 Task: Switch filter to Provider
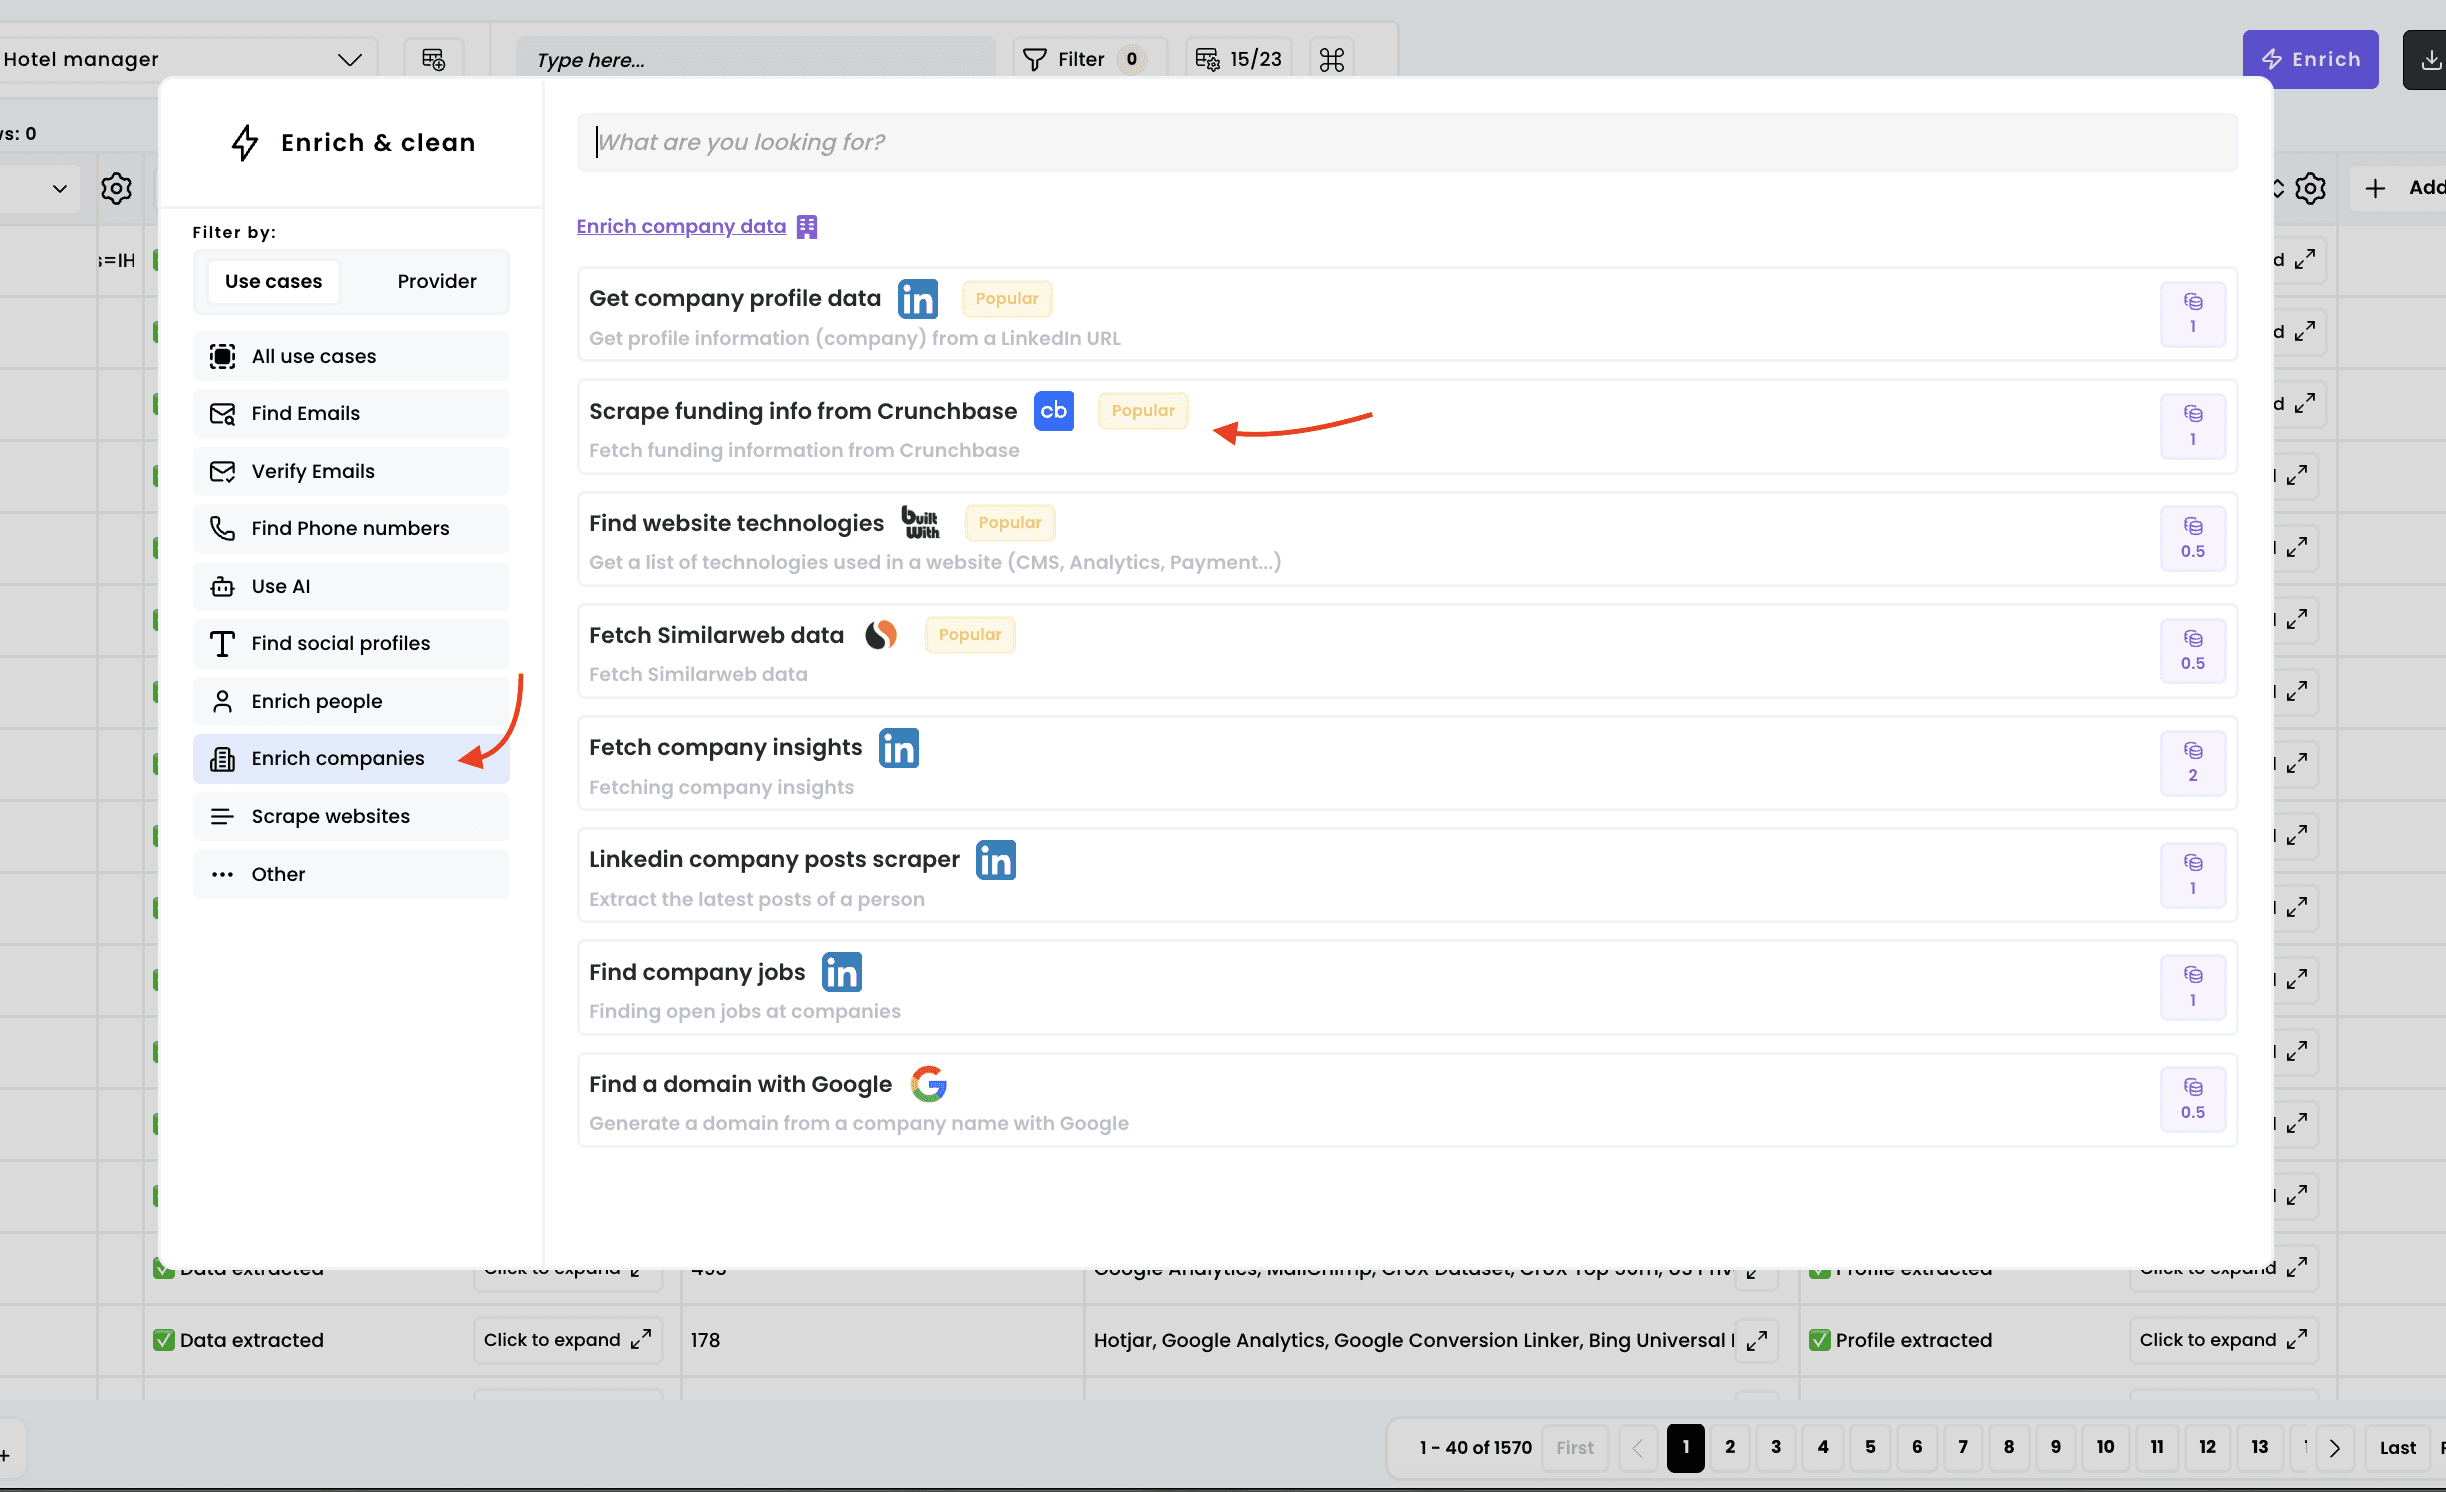coord(436,282)
